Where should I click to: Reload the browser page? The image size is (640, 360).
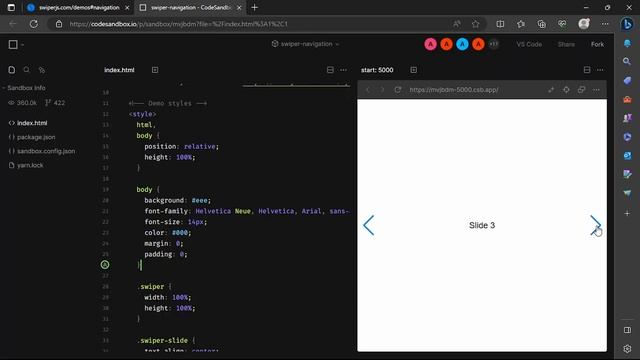click(x=33, y=24)
